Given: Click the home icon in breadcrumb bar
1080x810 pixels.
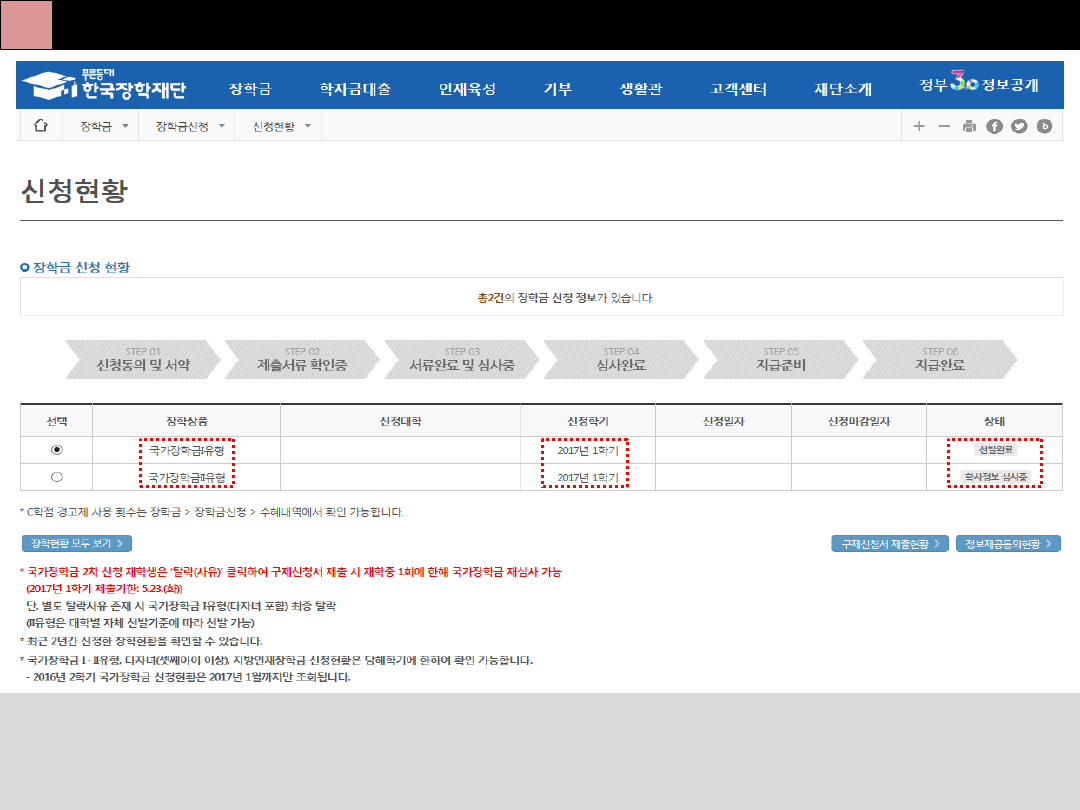Looking at the screenshot, I should point(41,126).
